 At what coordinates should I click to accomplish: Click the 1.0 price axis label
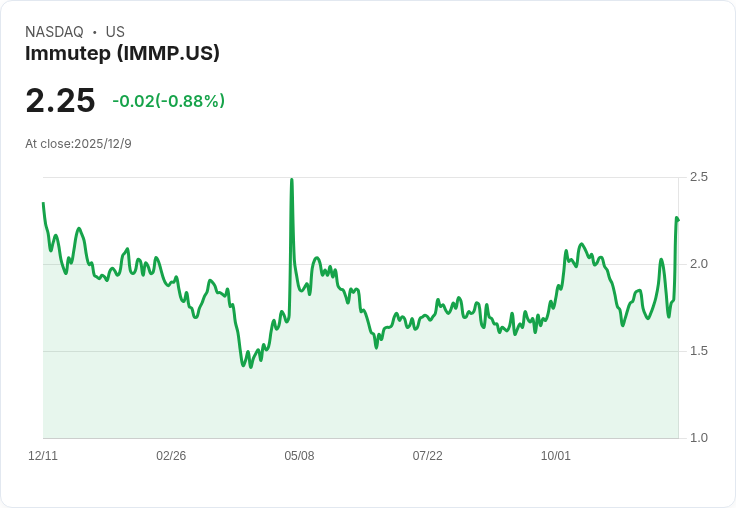point(699,438)
